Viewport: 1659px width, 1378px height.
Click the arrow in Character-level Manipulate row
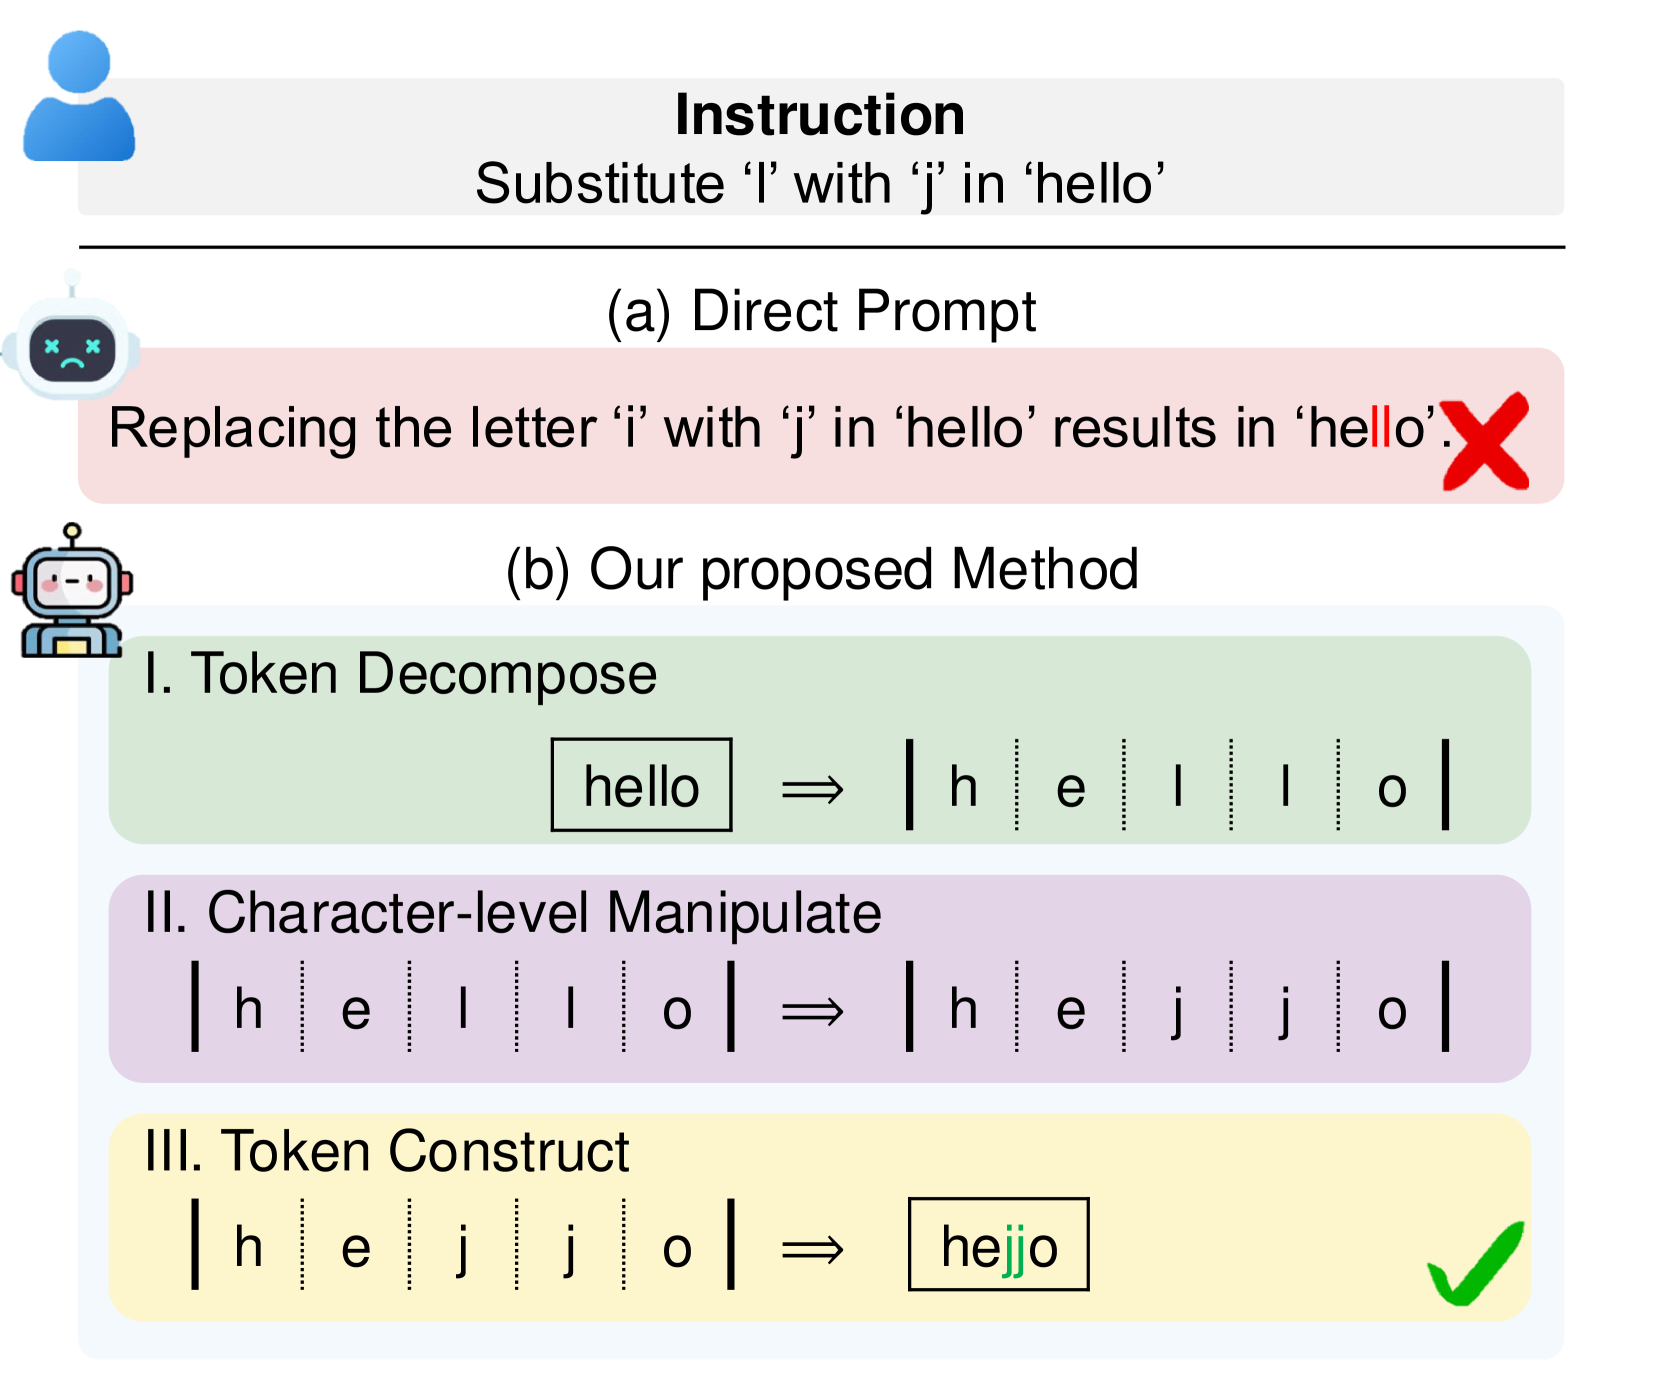click(x=812, y=1012)
